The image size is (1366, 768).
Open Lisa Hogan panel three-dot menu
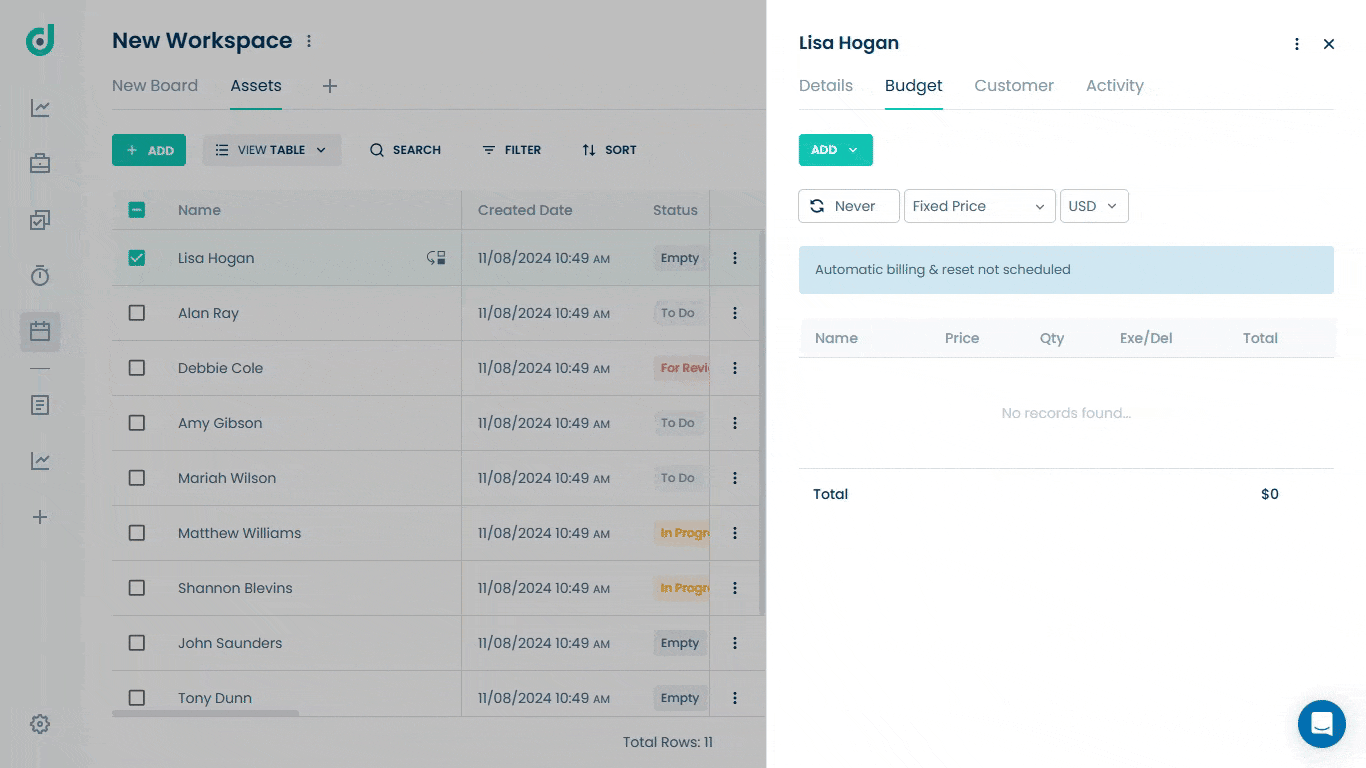point(1297,44)
